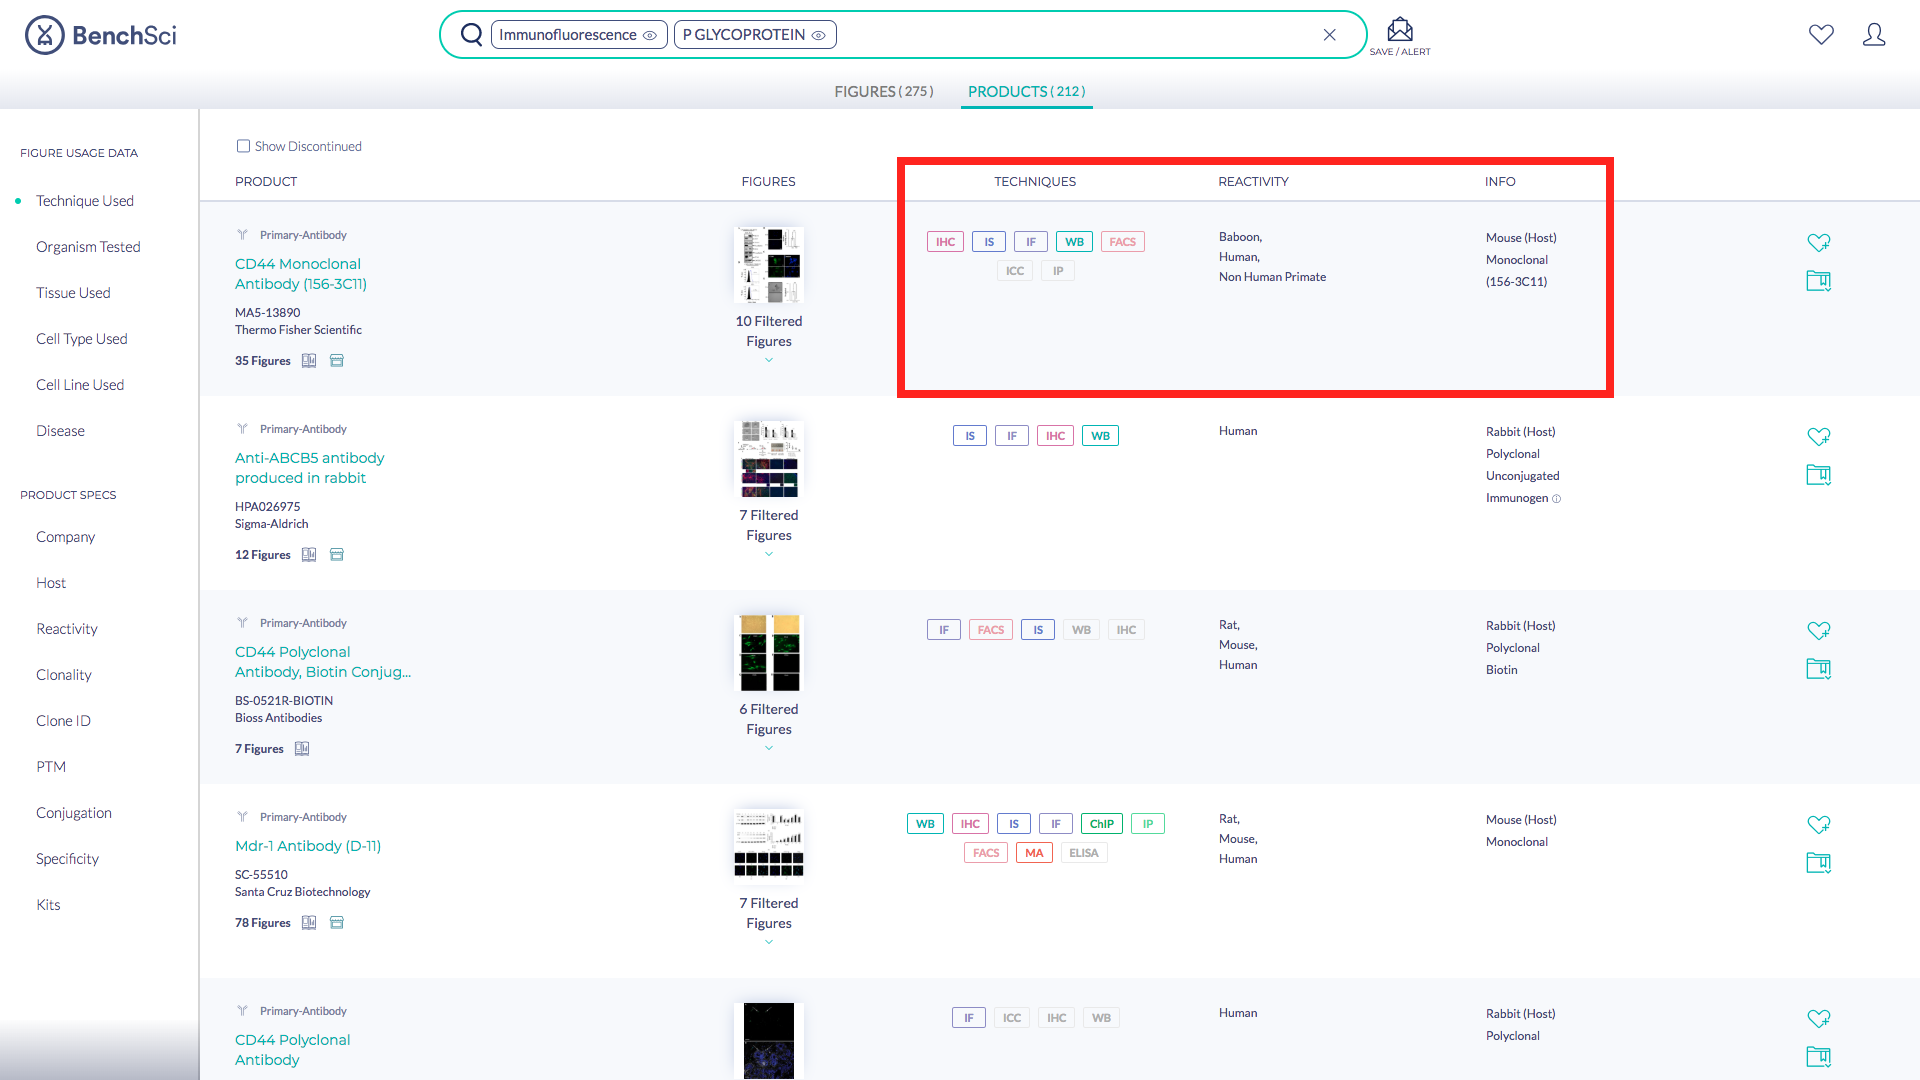
Task: Click the heart save icon for CD44 Monoclonal Antibody
Action: [x=1817, y=243]
